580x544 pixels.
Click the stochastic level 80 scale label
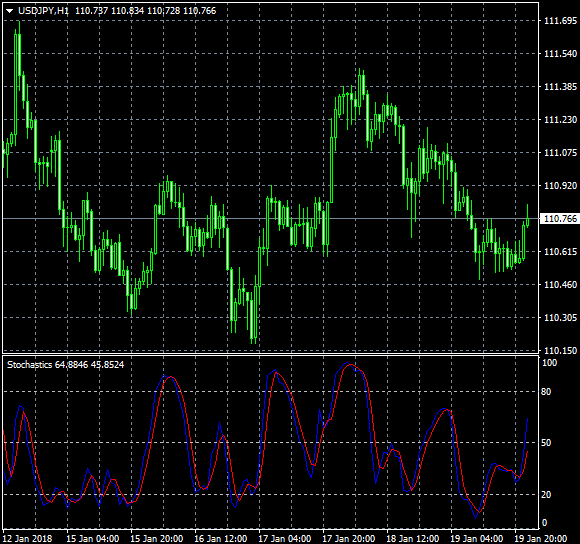[x=546, y=392]
